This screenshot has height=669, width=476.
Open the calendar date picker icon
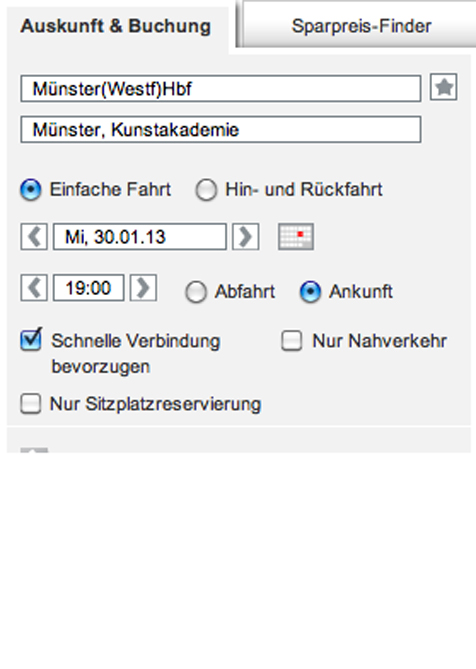[x=296, y=236]
